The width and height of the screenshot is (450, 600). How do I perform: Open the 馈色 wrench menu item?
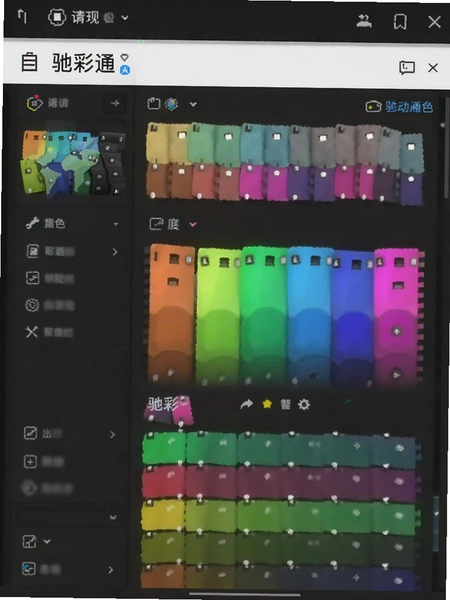[73, 223]
